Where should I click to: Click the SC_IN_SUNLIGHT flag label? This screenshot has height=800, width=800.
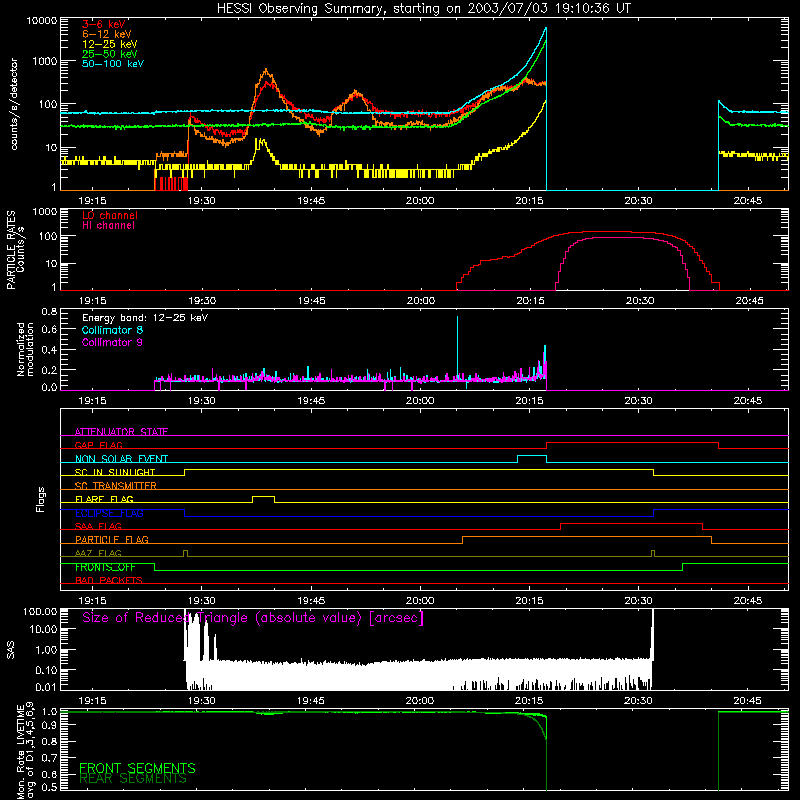115,472
